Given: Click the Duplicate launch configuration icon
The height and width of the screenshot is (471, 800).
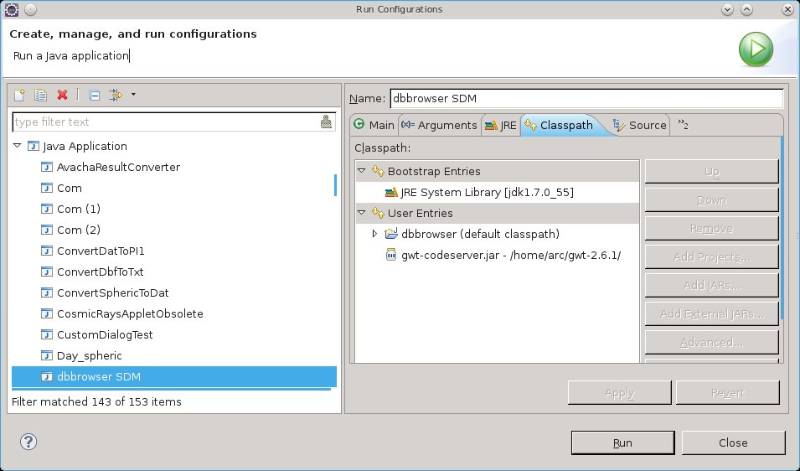Looking at the screenshot, I should click(41, 95).
